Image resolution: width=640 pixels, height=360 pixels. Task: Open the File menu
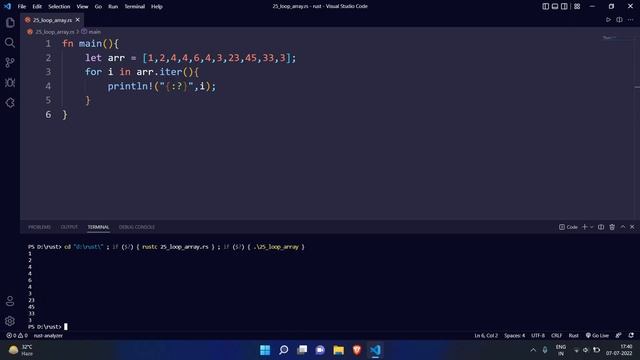(x=22, y=6)
